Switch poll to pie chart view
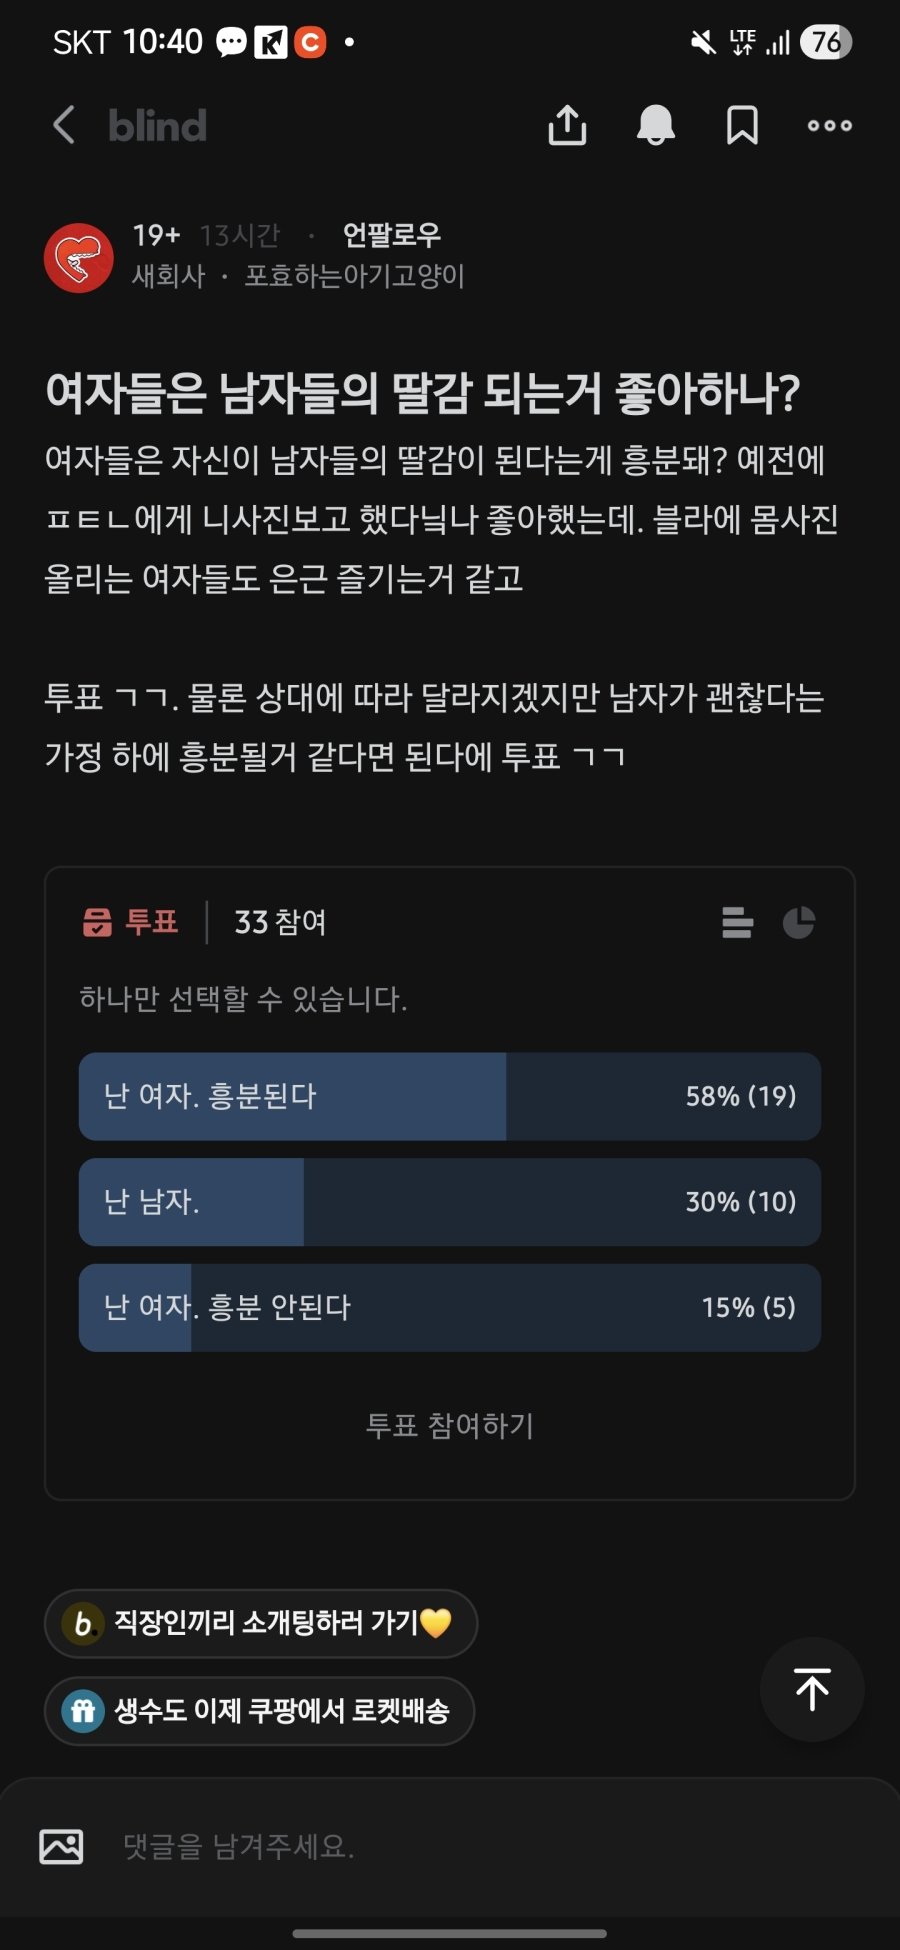 click(x=798, y=922)
